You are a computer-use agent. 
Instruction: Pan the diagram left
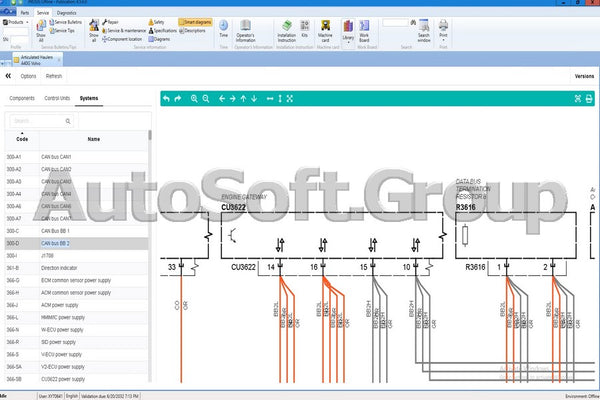(x=222, y=99)
